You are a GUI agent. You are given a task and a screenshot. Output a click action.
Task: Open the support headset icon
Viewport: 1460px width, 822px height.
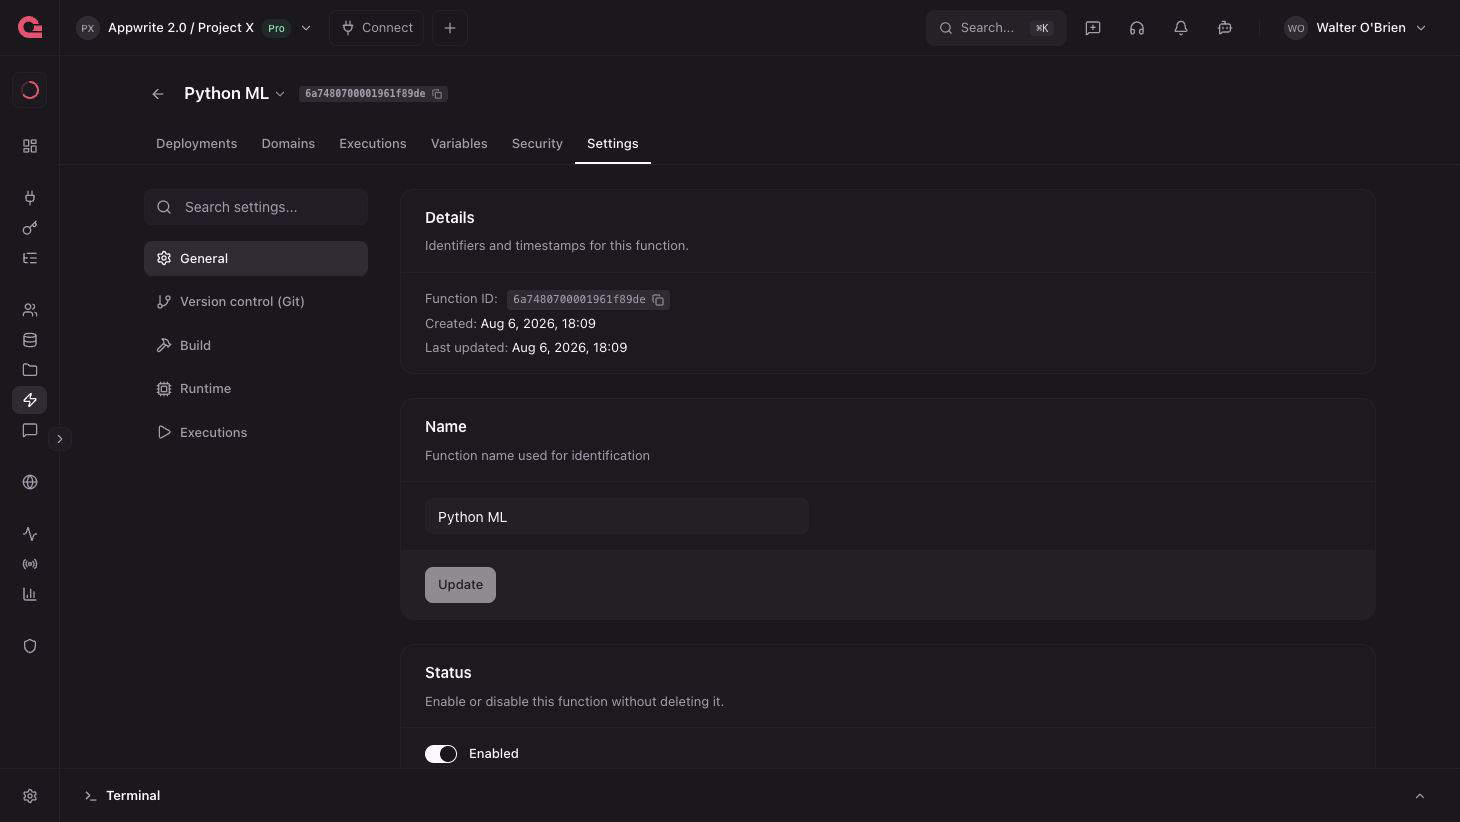1137,28
